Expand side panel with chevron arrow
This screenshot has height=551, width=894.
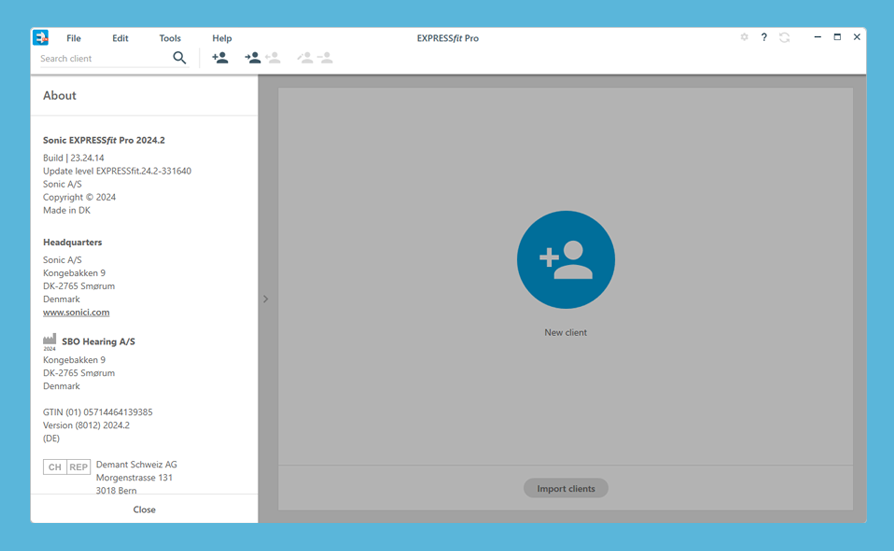point(266,299)
